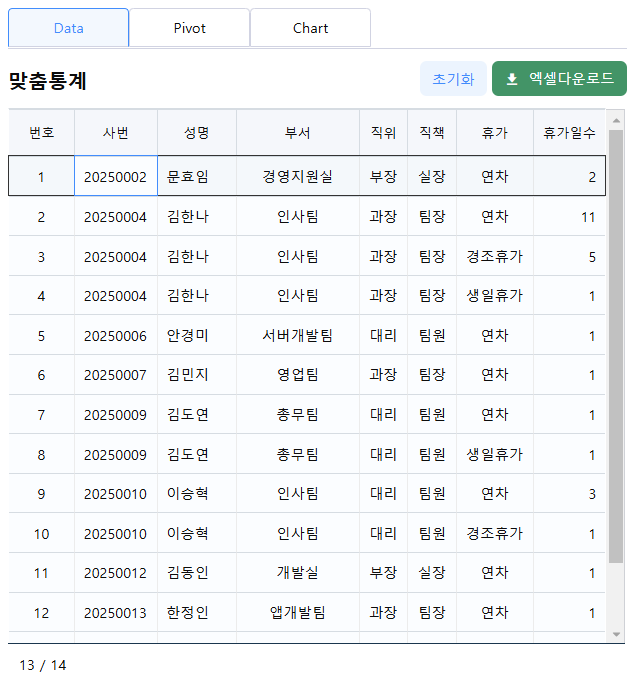
Task: Click the download icon in the Excel button
Action: (x=512, y=79)
